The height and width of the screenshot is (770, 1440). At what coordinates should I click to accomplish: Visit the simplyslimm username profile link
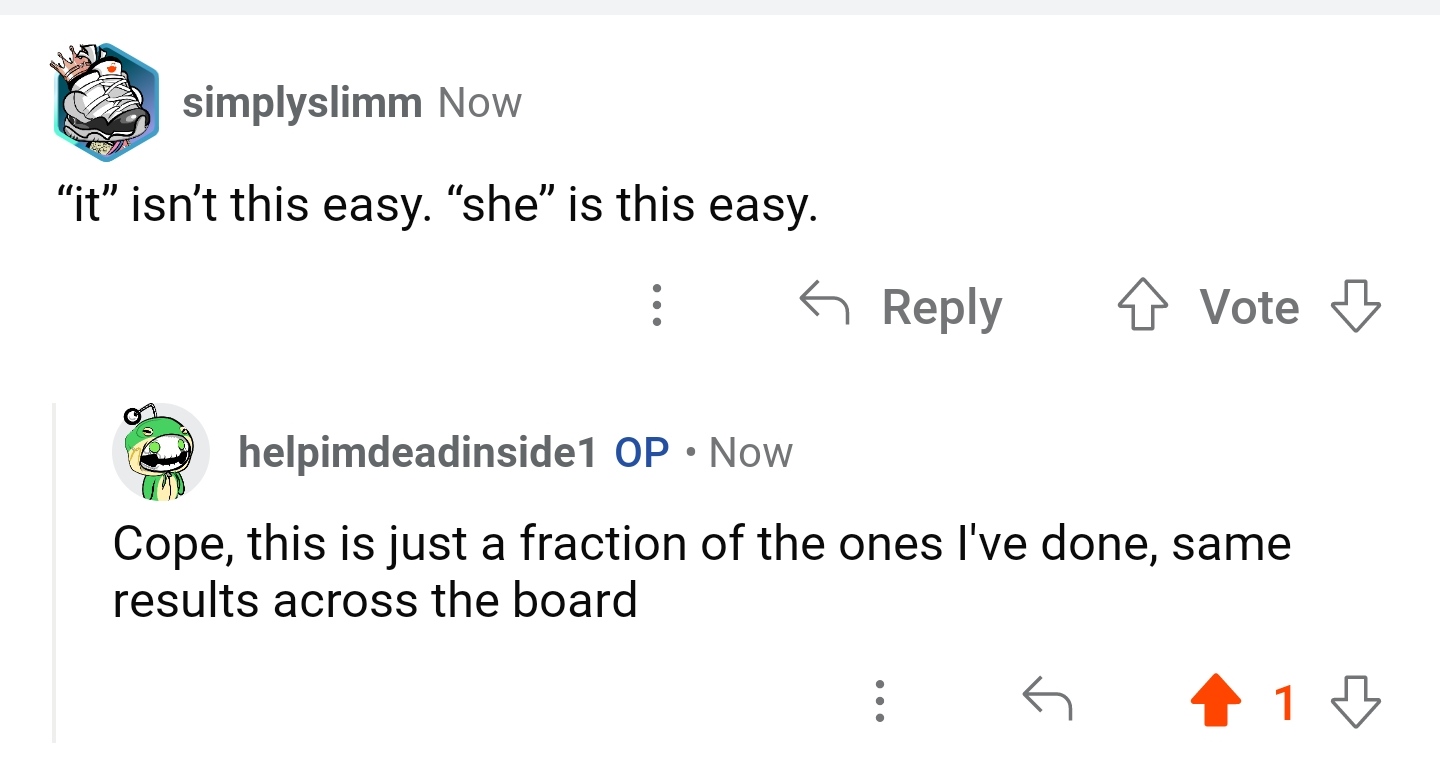coord(302,103)
